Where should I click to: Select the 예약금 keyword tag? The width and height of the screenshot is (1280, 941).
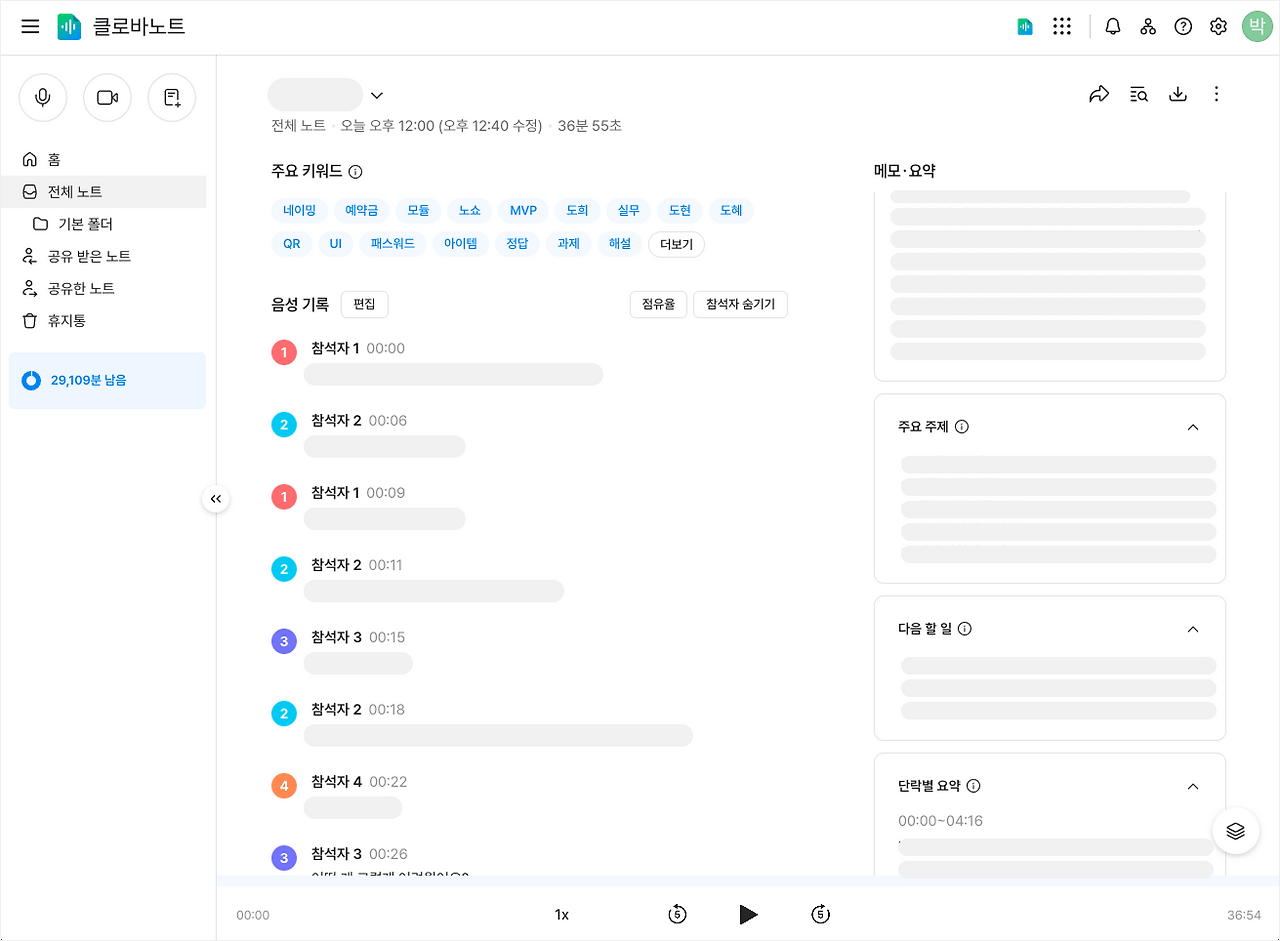point(361,211)
